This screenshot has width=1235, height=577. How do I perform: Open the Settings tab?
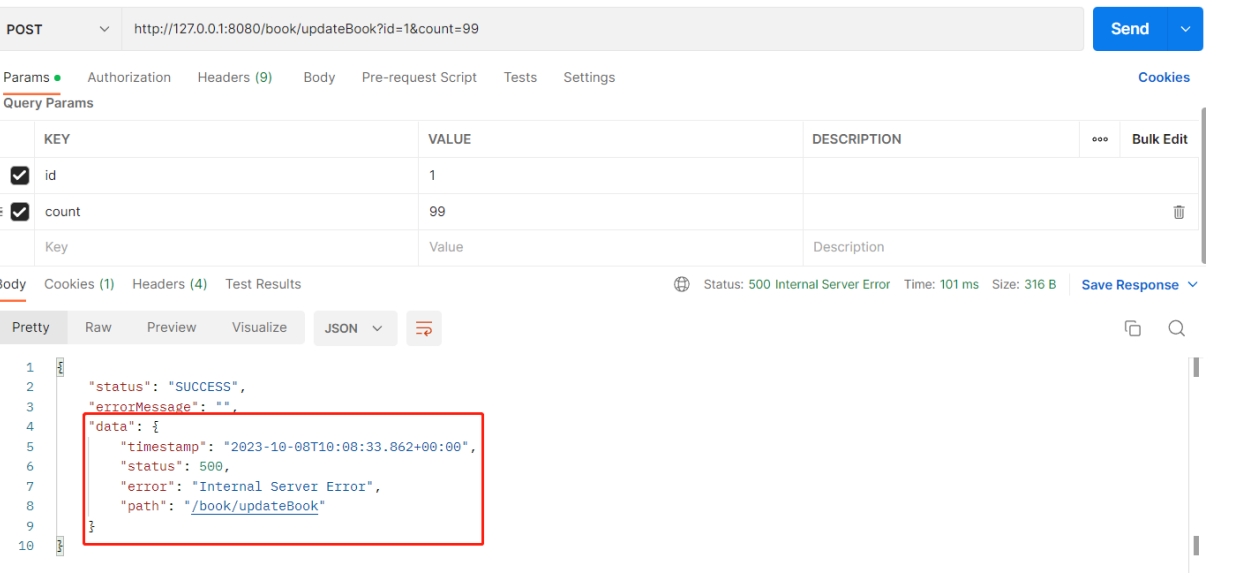click(589, 77)
